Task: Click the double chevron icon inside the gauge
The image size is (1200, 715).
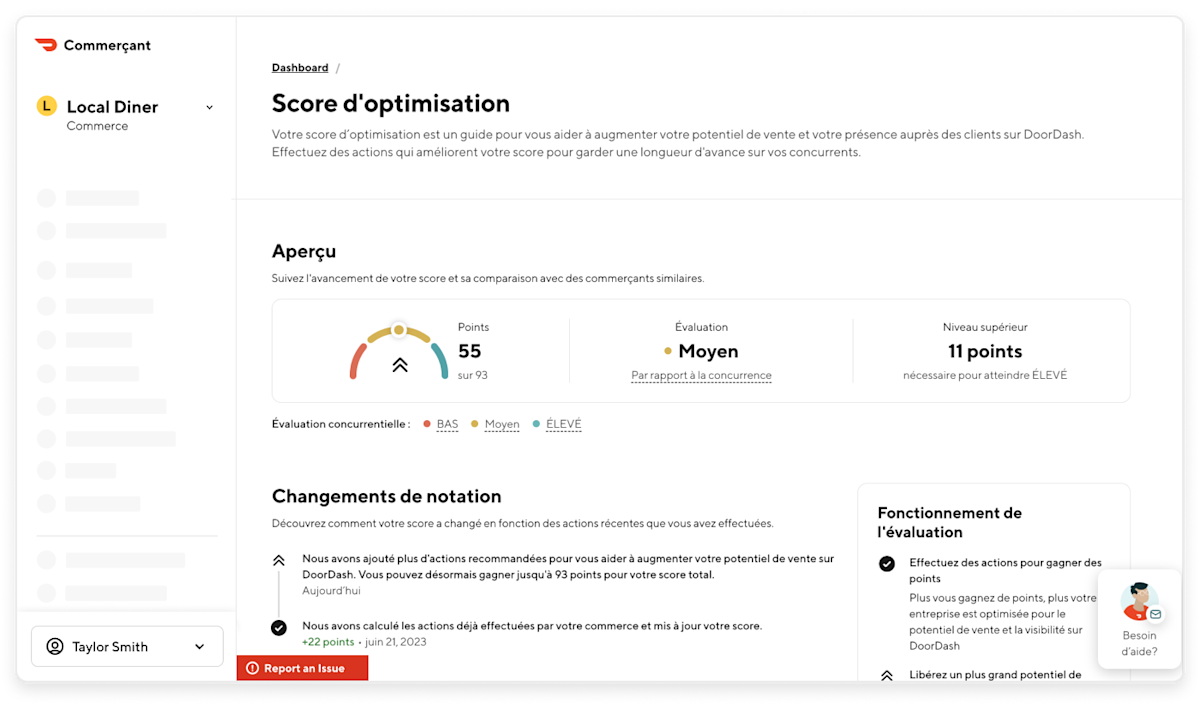Action: click(x=399, y=365)
